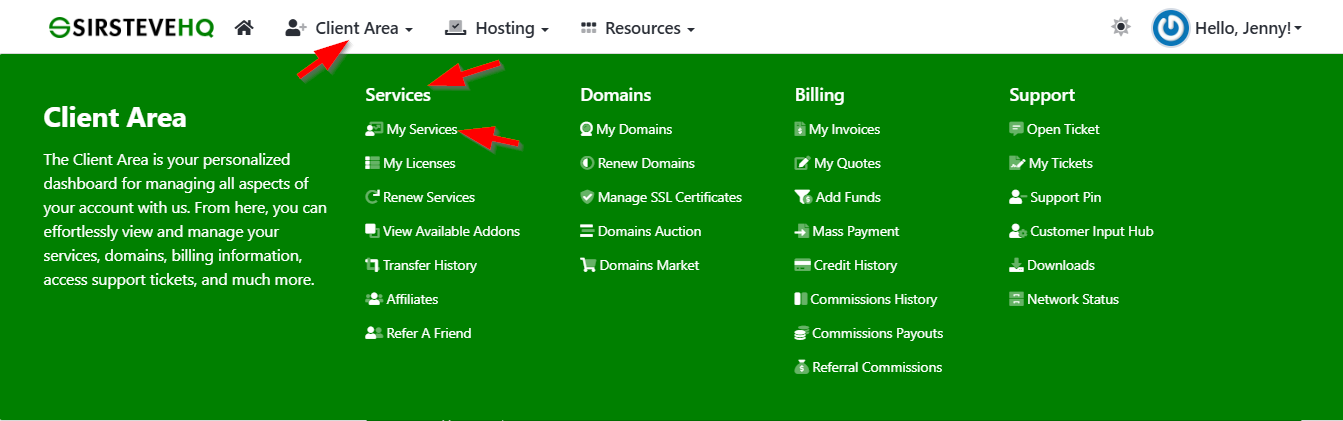Open Referral Commissions
The width and height of the screenshot is (1343, 421).
(x=878, y=367)
